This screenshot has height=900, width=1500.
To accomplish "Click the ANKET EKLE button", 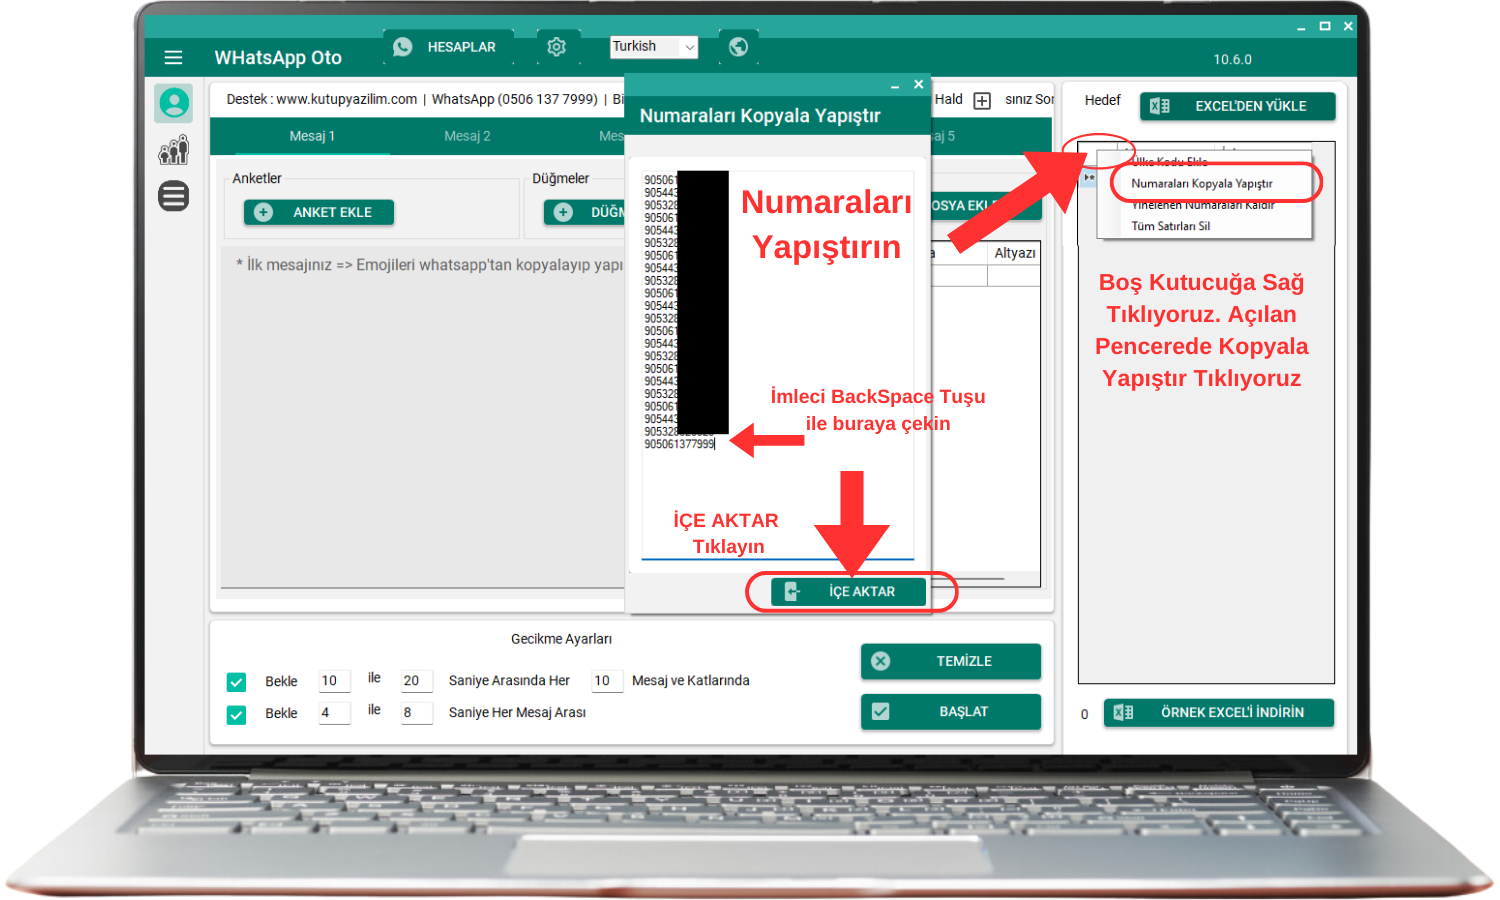I will (319, 212).
